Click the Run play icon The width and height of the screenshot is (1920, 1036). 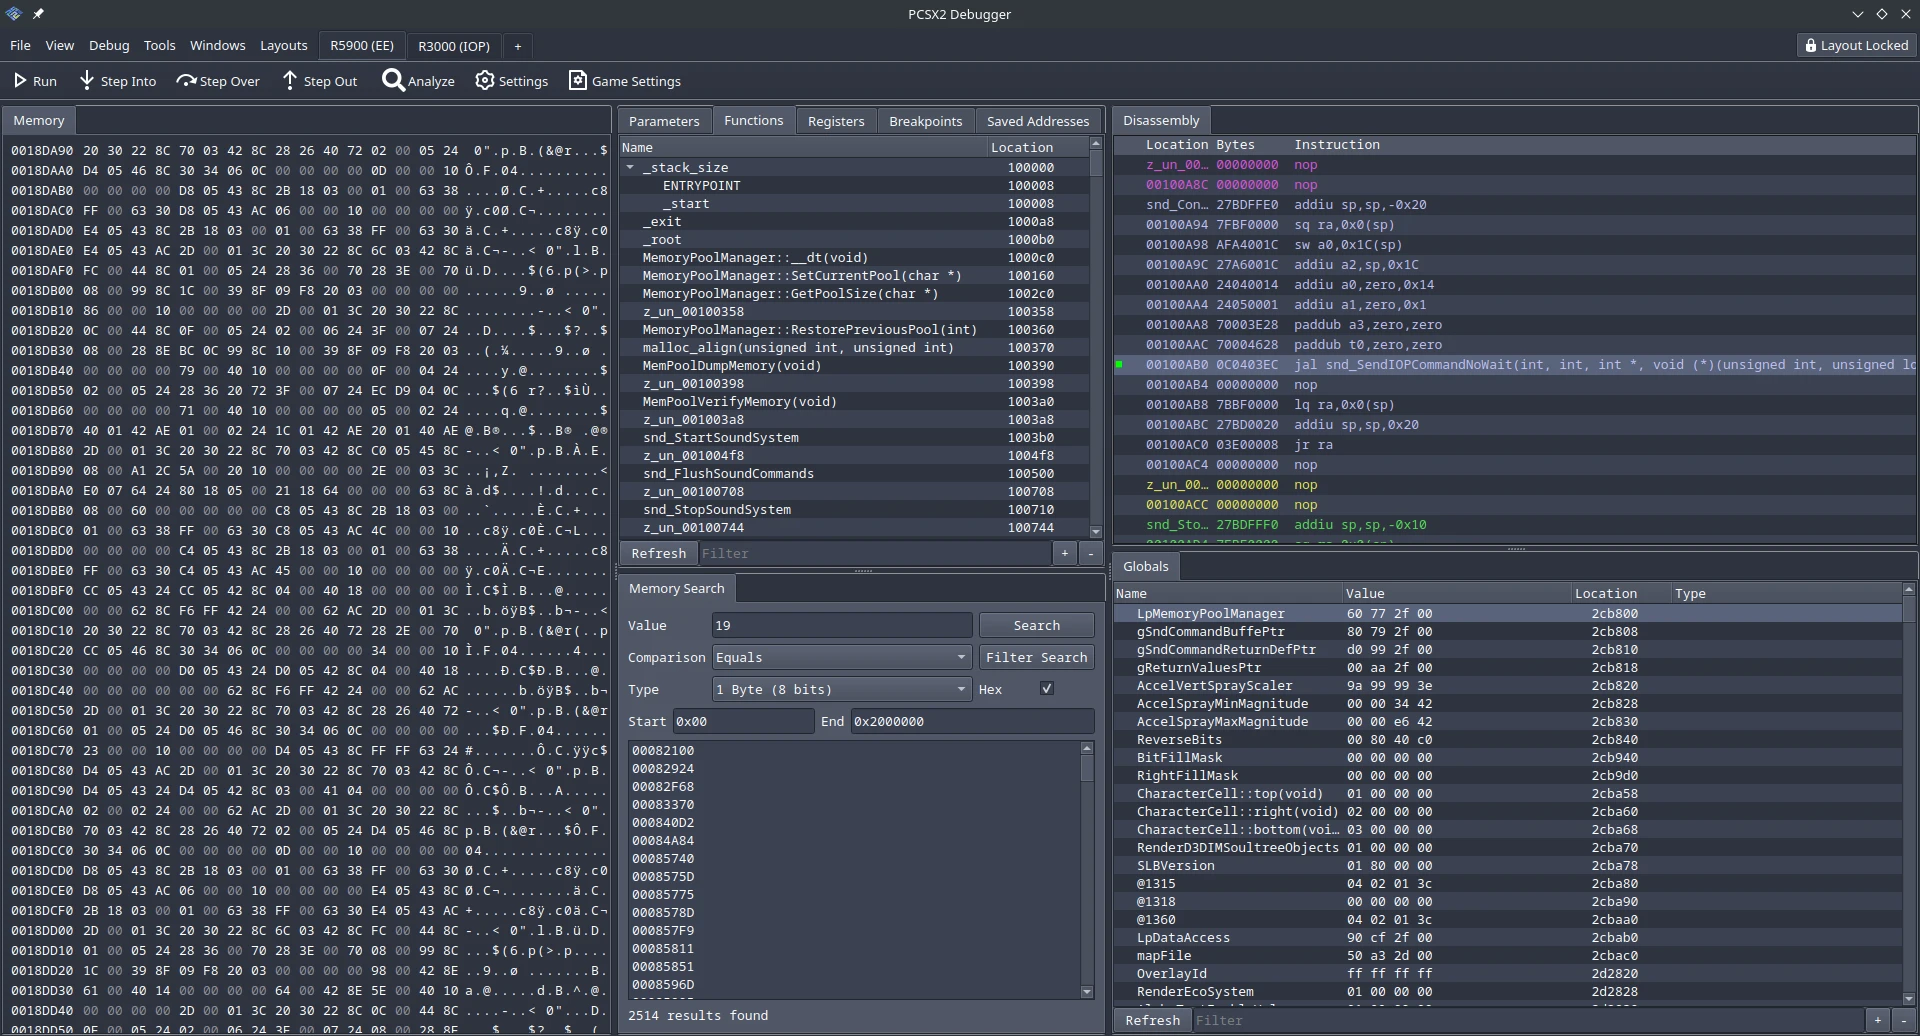tap(20, 81)
